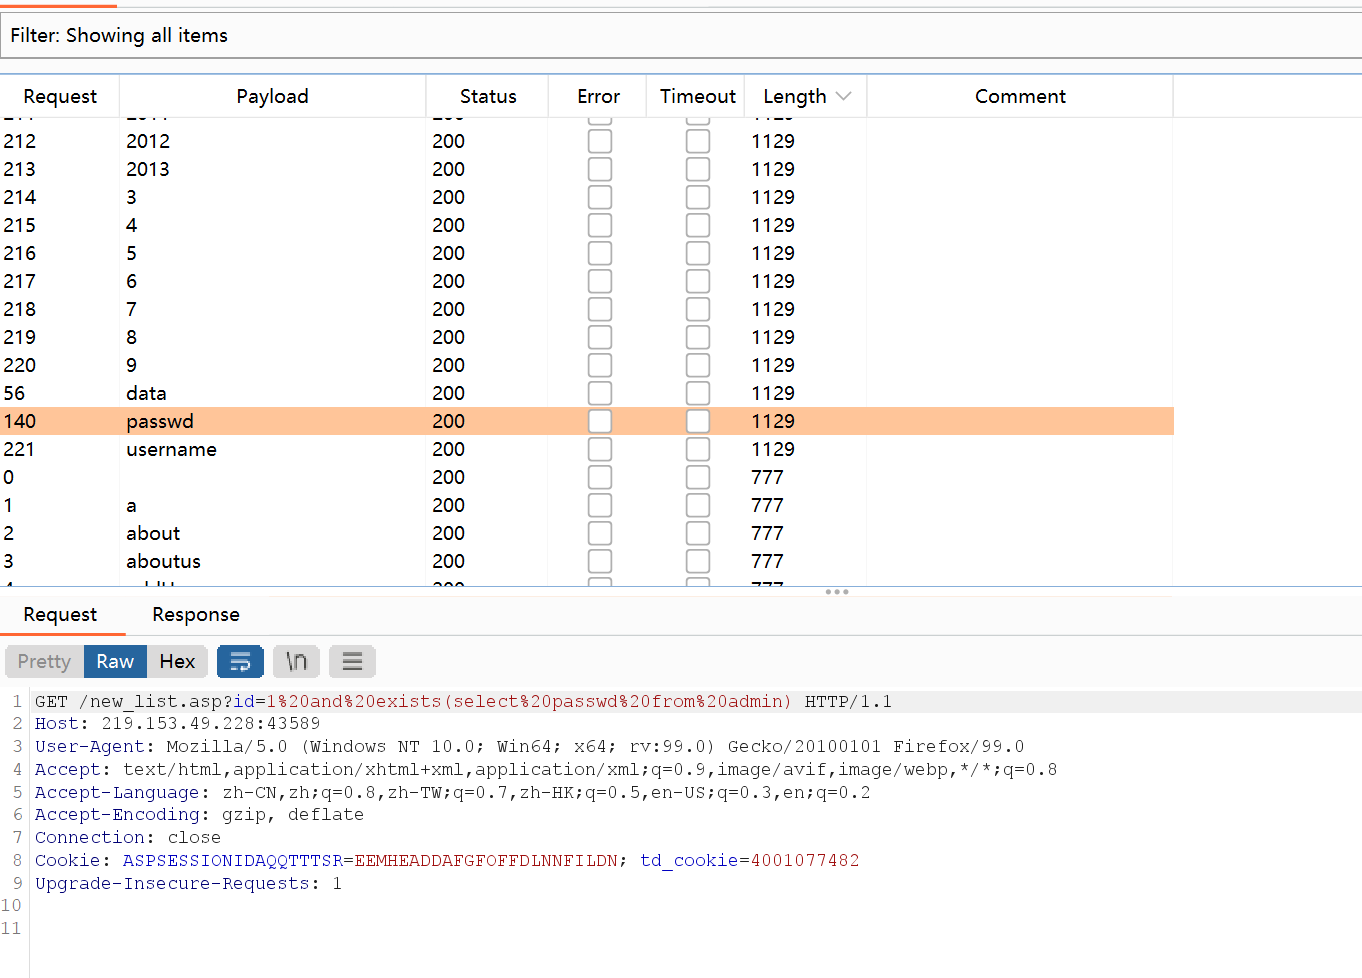Toggle Error checkbox in 2012 row
The height and width of the screenshot is (978, 1362).
point(600,141)
